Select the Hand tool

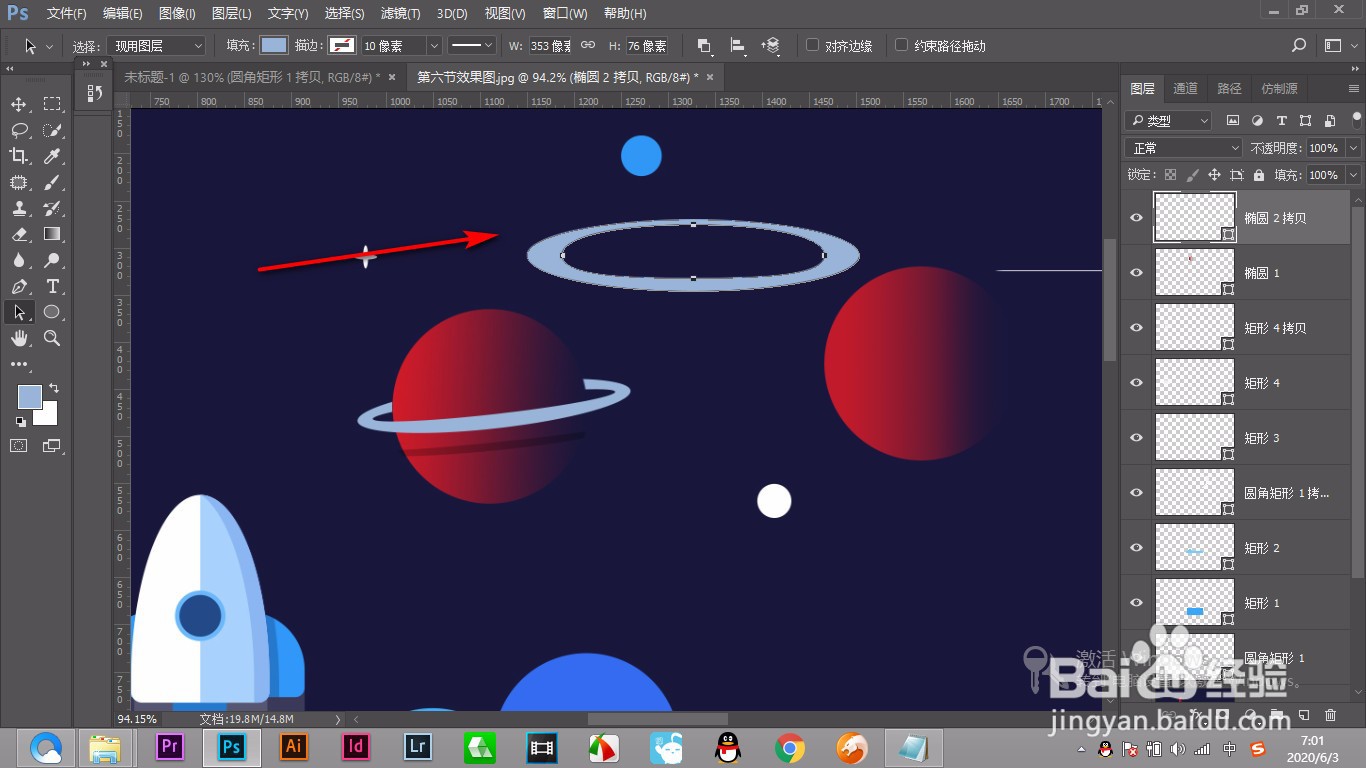pyautogui.click(x=19, y=338)
